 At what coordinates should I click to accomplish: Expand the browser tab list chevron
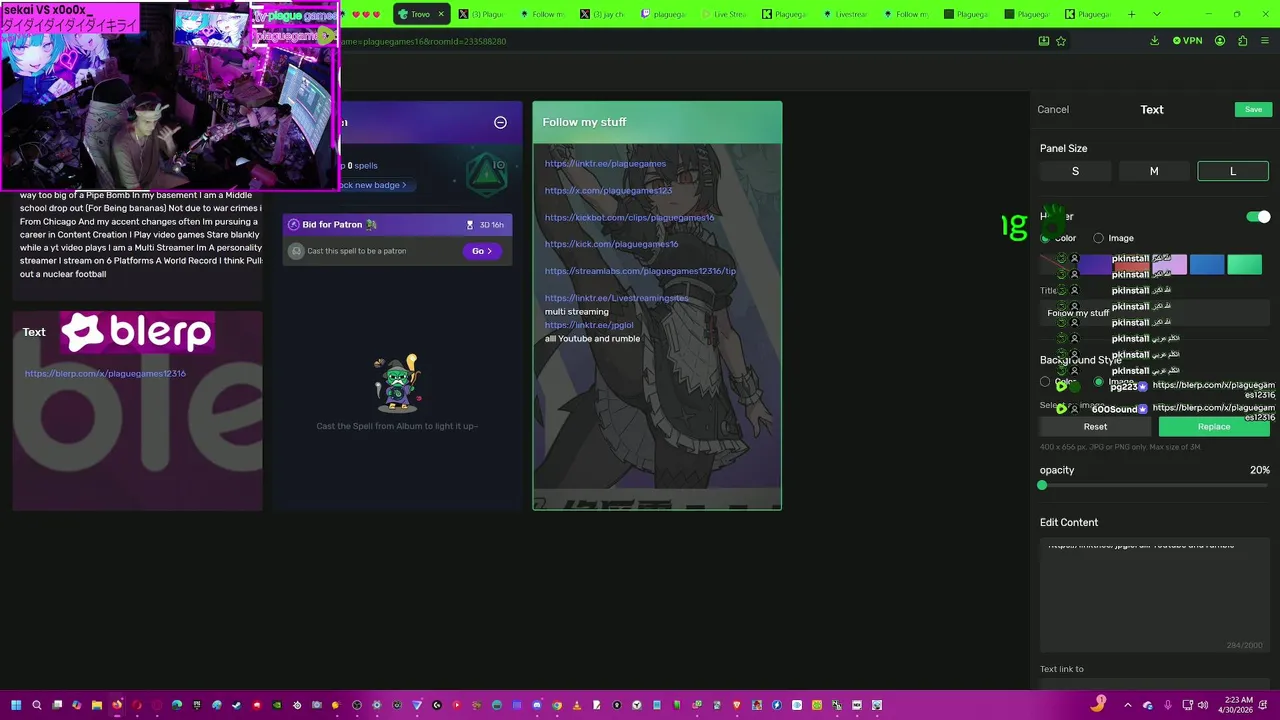(1157, 14)
